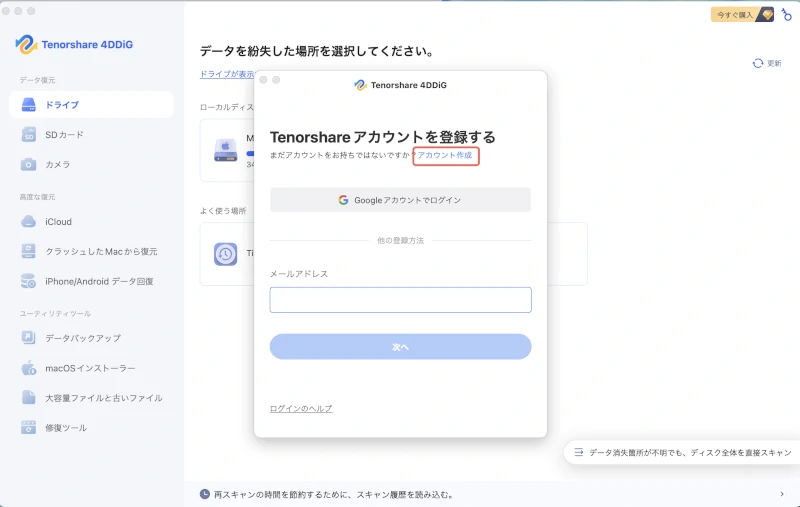Open iPhone/Android データ回復 icon
This screenshot has width=800, height=507.
pos(29,281)
